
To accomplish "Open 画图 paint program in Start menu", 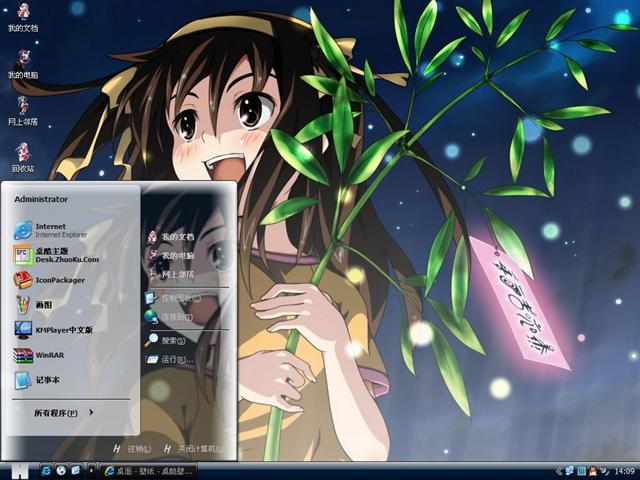I will pos(33,304).
